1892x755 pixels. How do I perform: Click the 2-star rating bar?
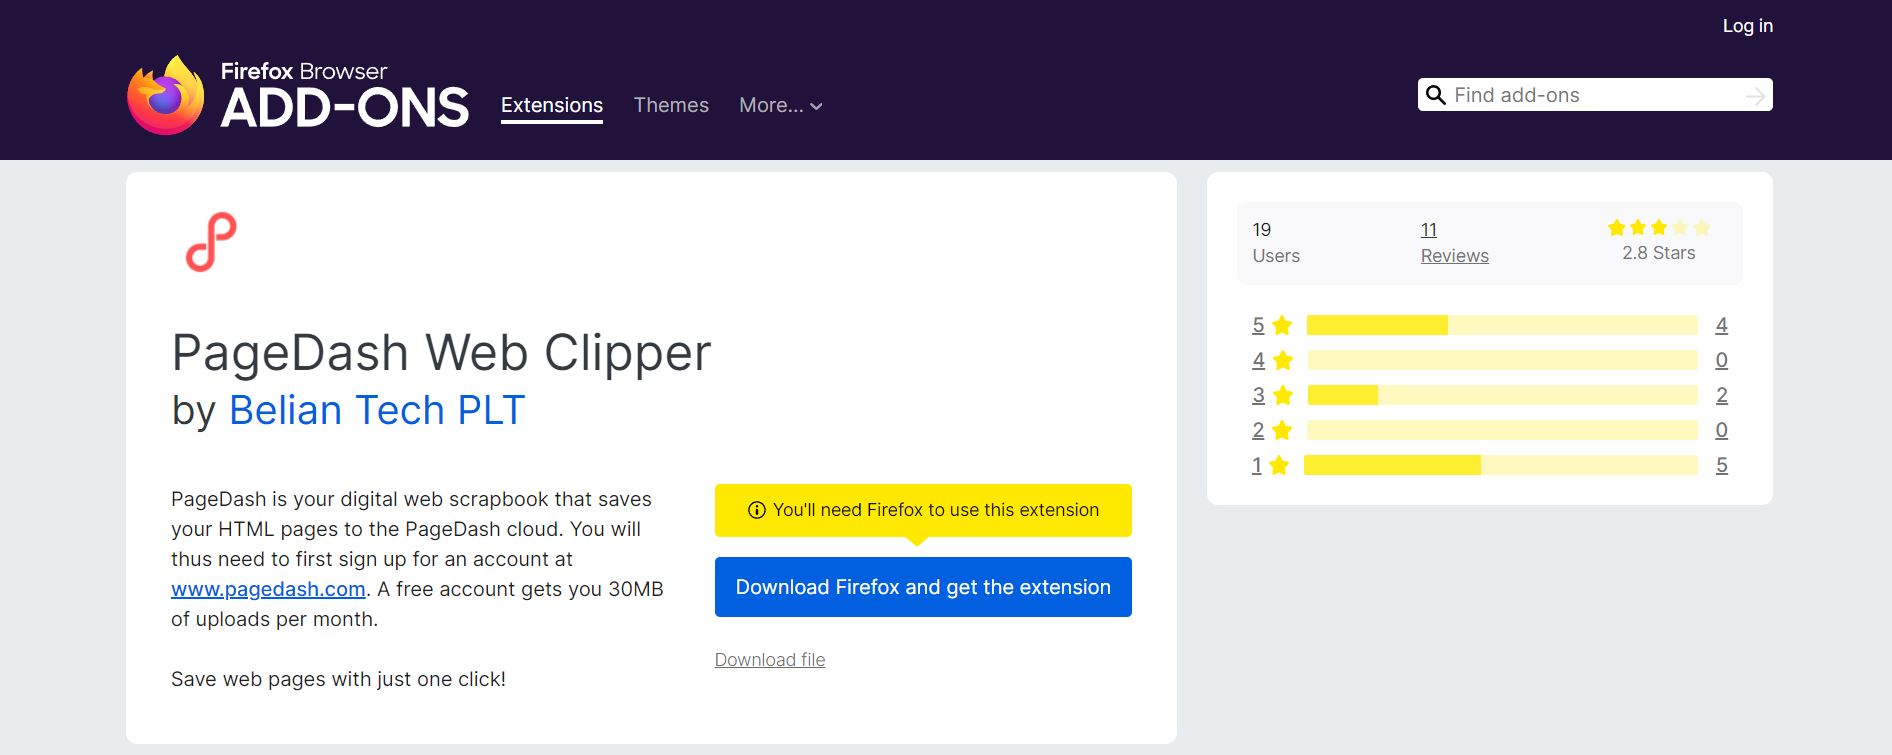coord(1502,430)
